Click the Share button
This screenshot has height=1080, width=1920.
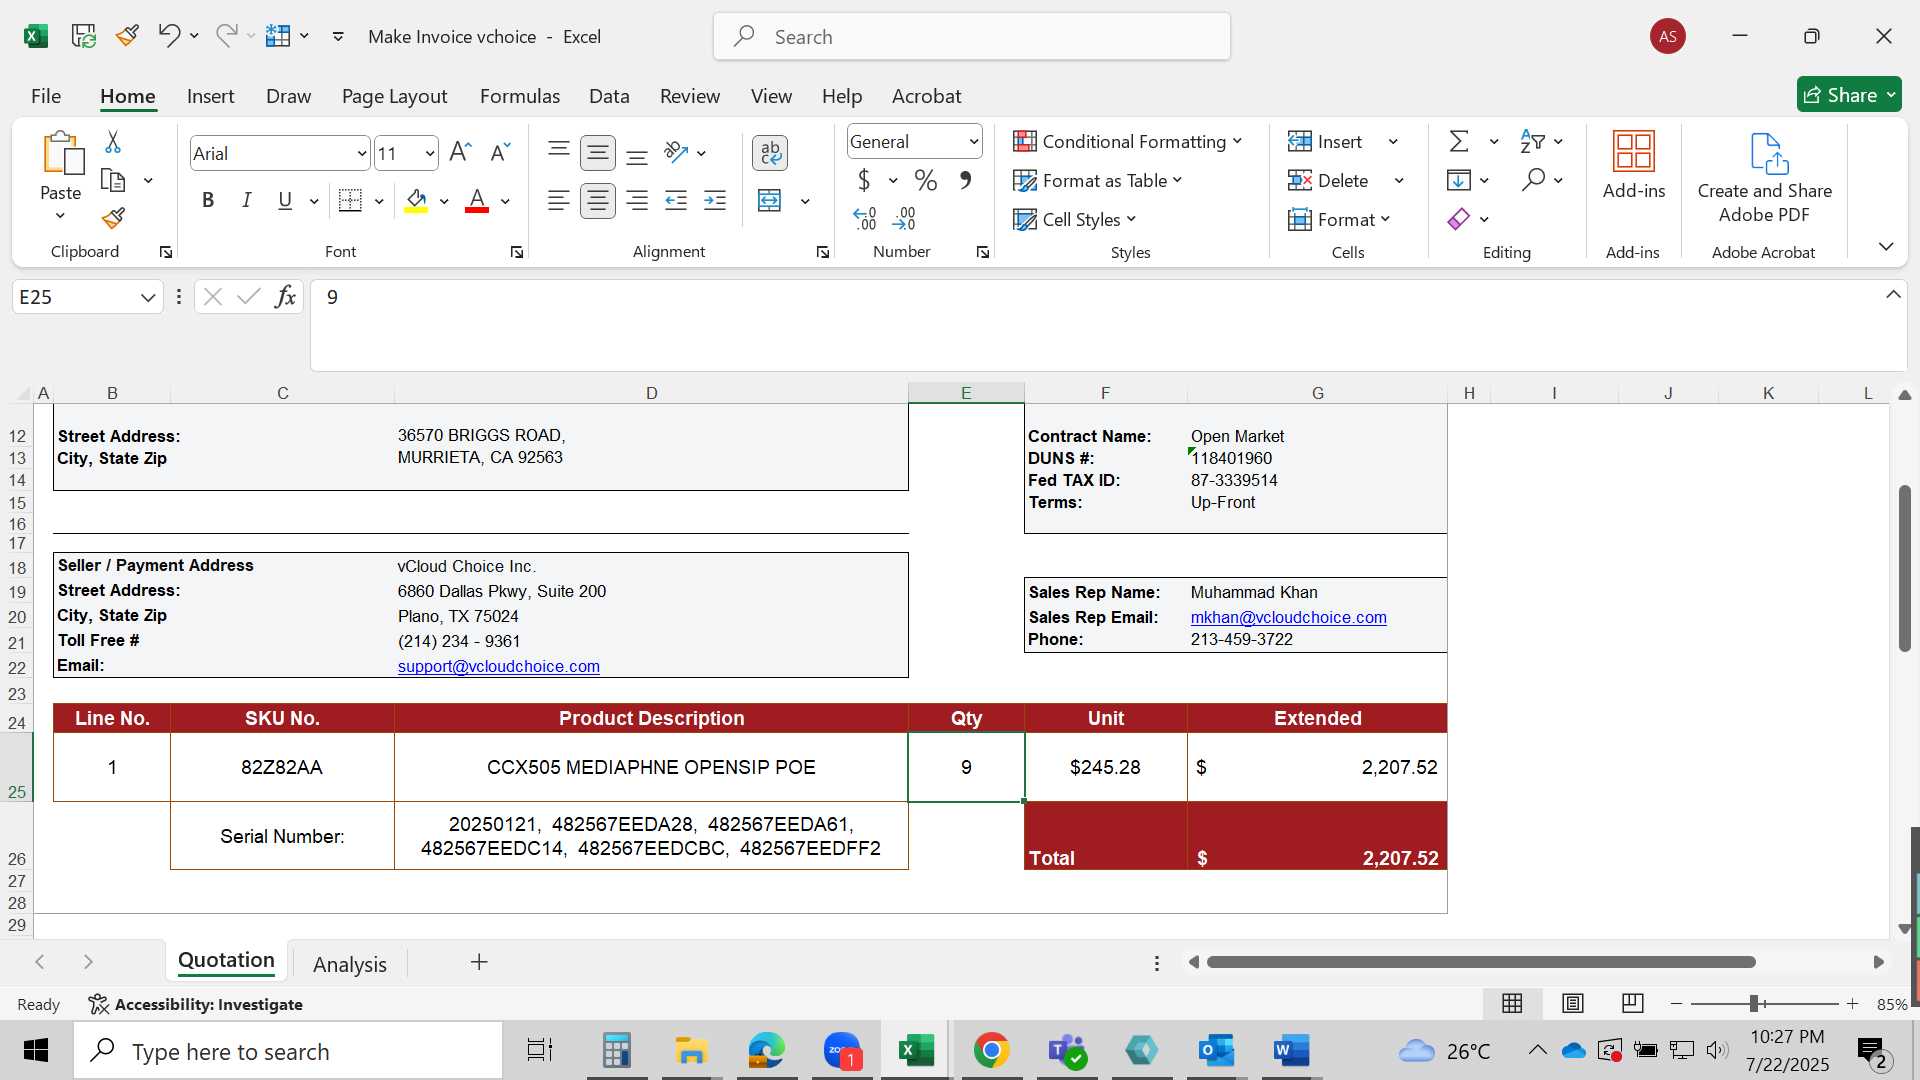point(1849,95)
